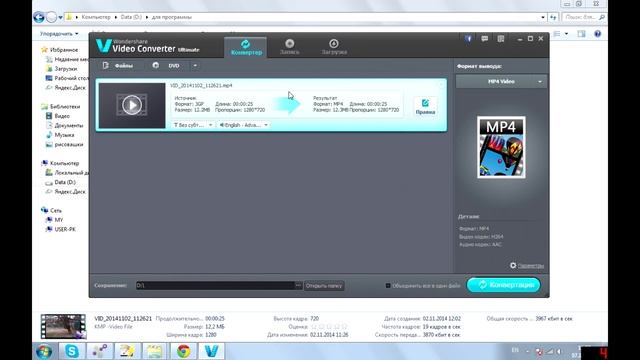Open the рисовашки library
Image resolution: width=640 pixels, height=360 pixels.
pos(64,144)
